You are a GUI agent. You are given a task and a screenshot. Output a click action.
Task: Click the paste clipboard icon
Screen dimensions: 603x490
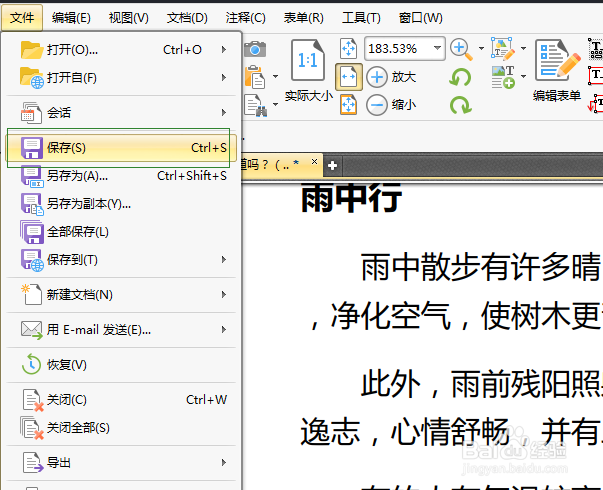pyautogui.click(x=255, y=77)
